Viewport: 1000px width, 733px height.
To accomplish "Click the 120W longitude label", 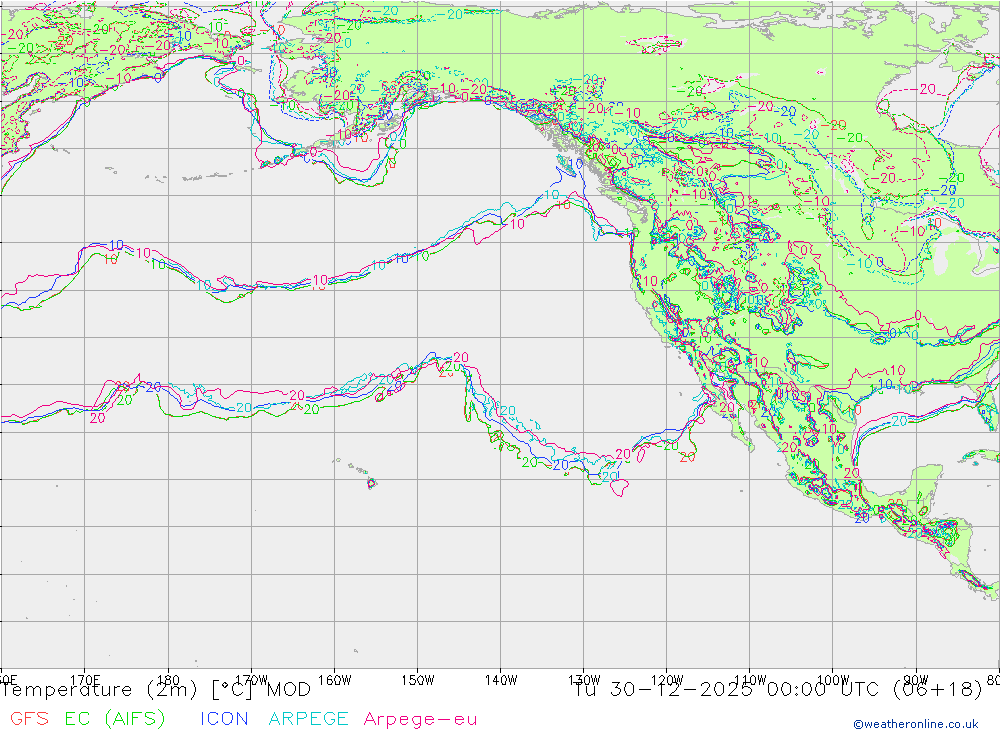I will [x=667, y=679].
